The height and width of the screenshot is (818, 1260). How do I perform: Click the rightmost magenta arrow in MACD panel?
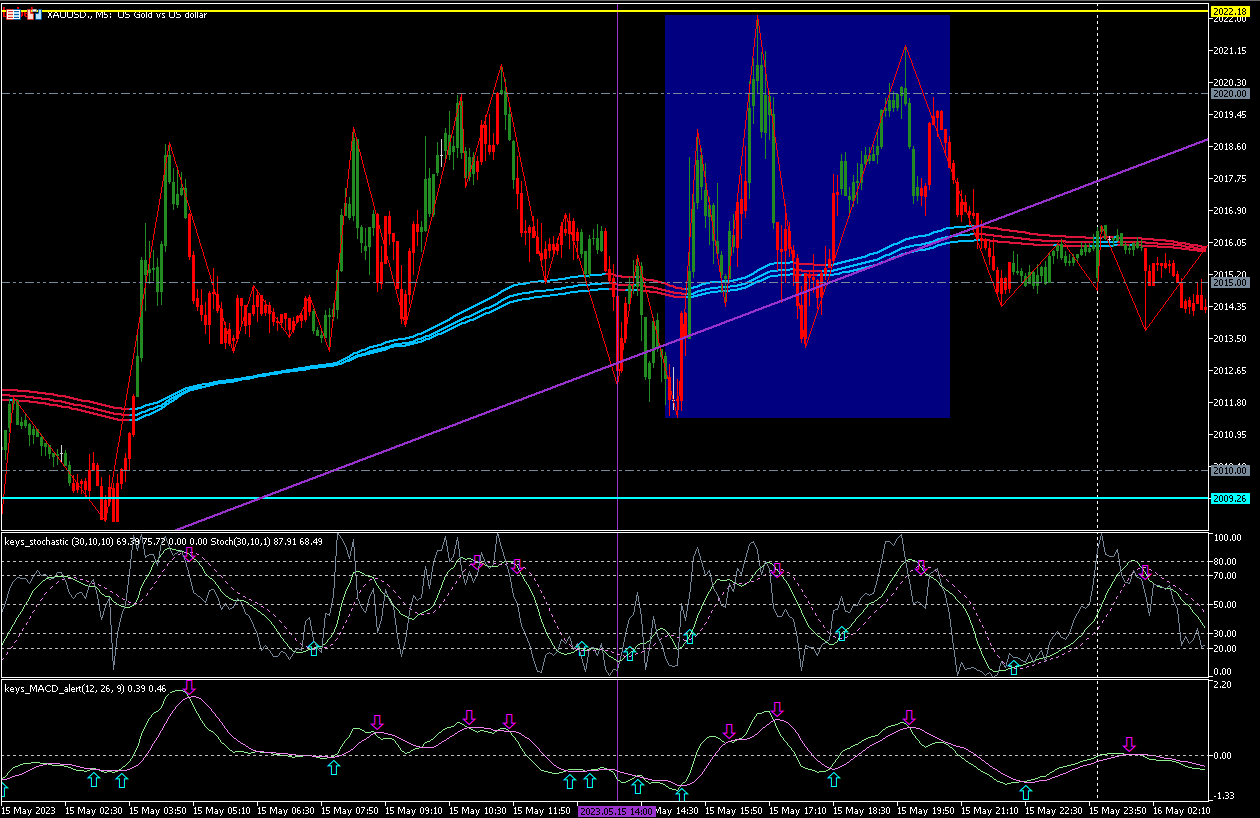tap(1129, 744)
